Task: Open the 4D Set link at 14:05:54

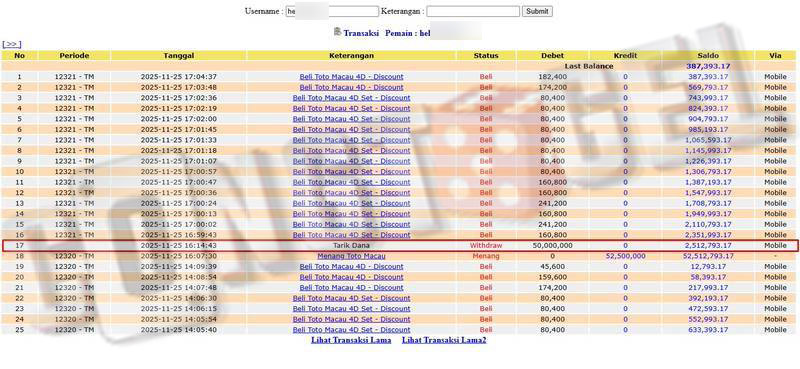Action: (x=352, y=319)
